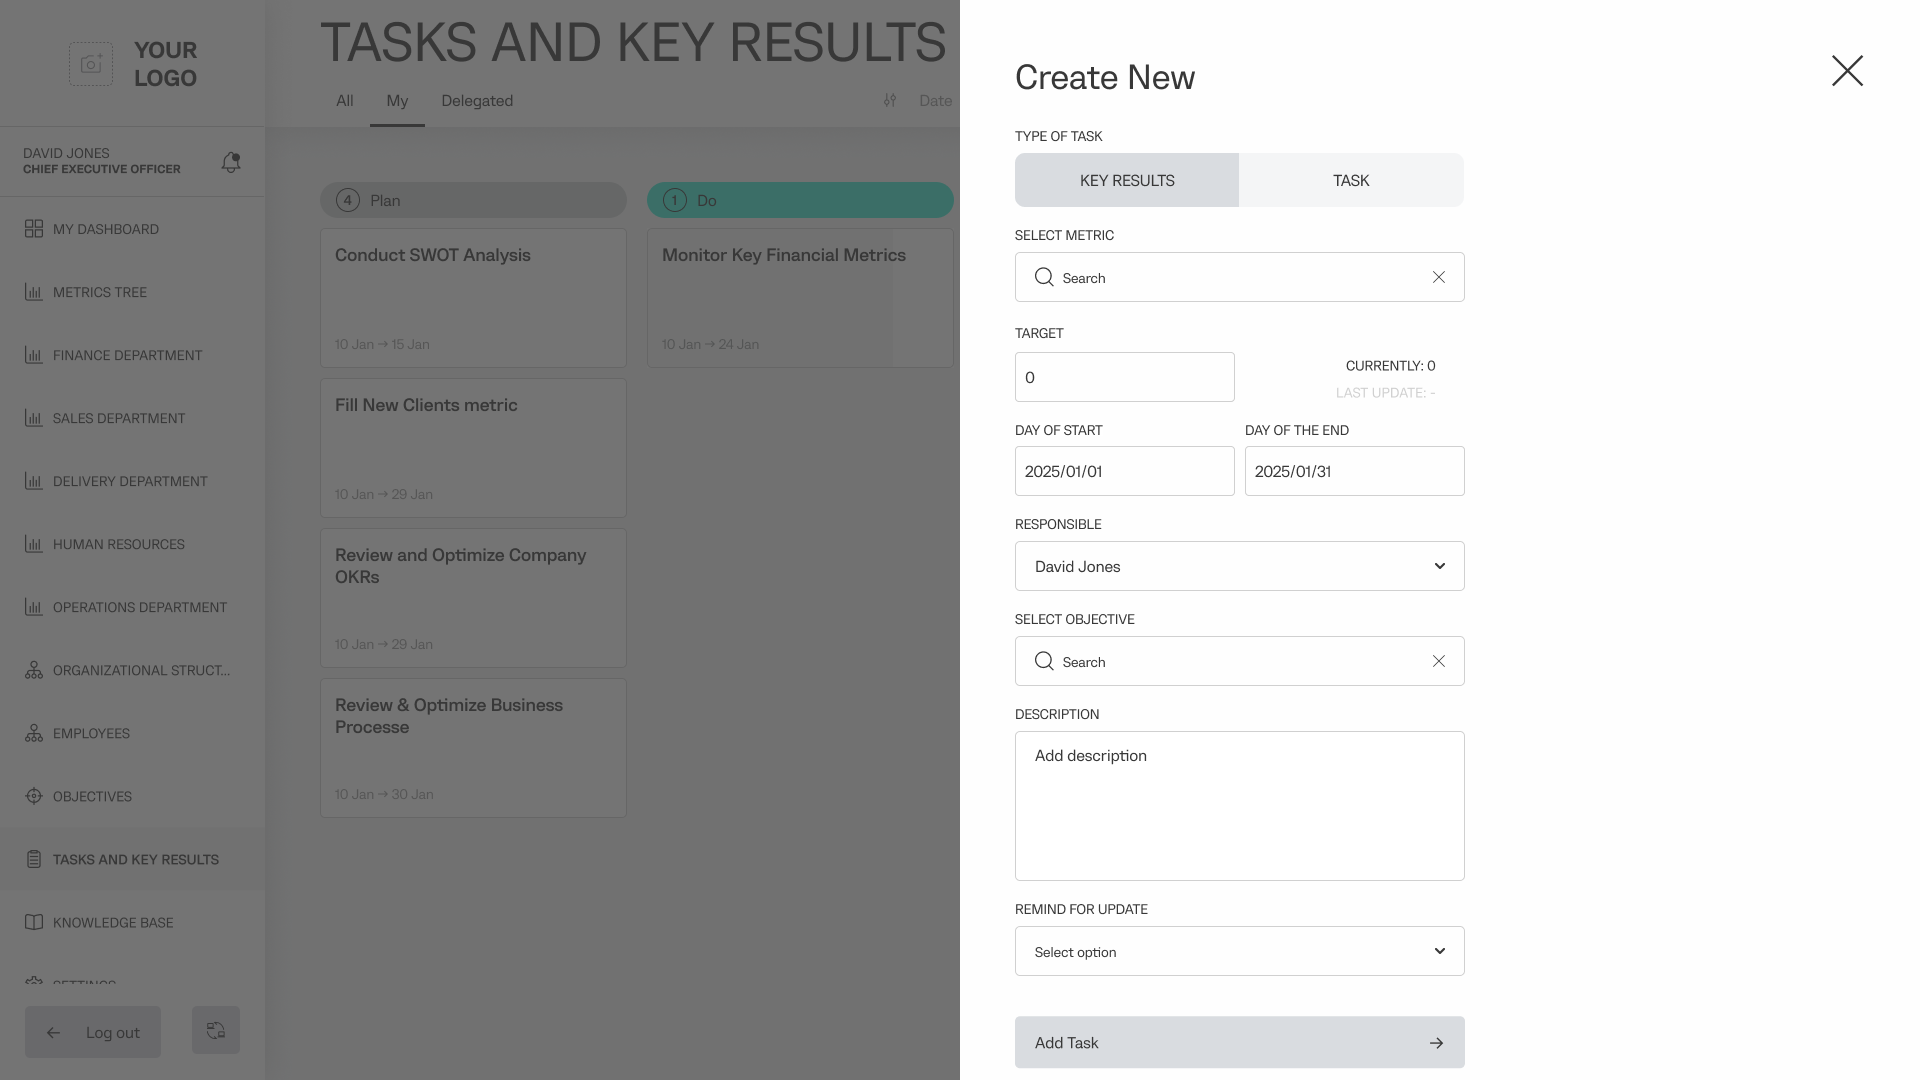Image resolution: width=1920 pixels, height=1080 pixels.
Task: Switch to the All tab
Action: click(345, 101)
